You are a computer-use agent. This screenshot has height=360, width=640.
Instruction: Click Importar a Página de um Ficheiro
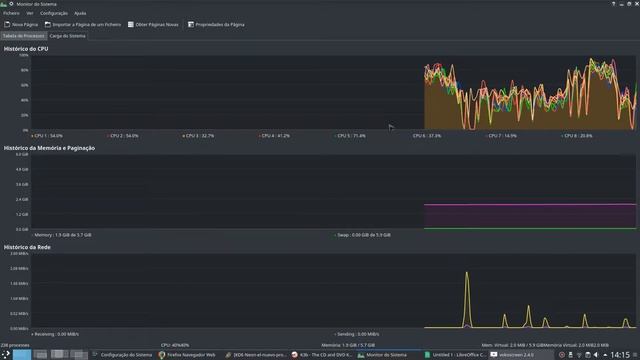(83, 24)
